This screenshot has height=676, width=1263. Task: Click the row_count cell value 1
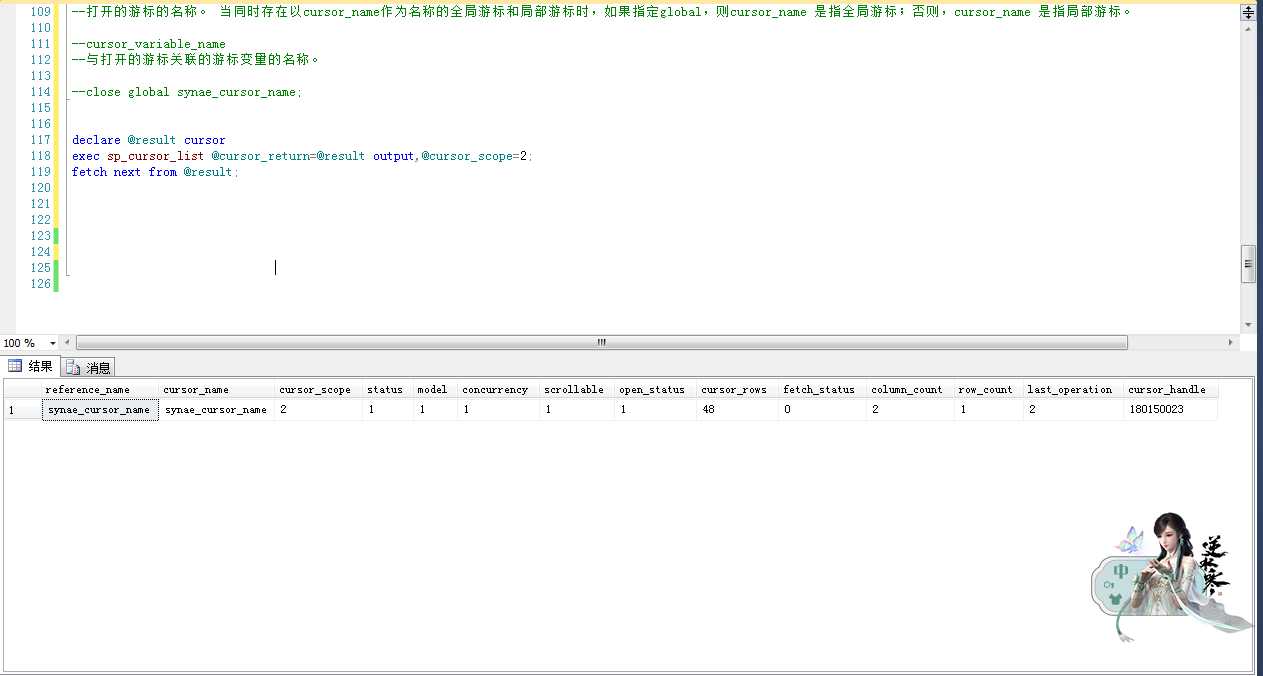pyautogui.click(x=989, y=410)
